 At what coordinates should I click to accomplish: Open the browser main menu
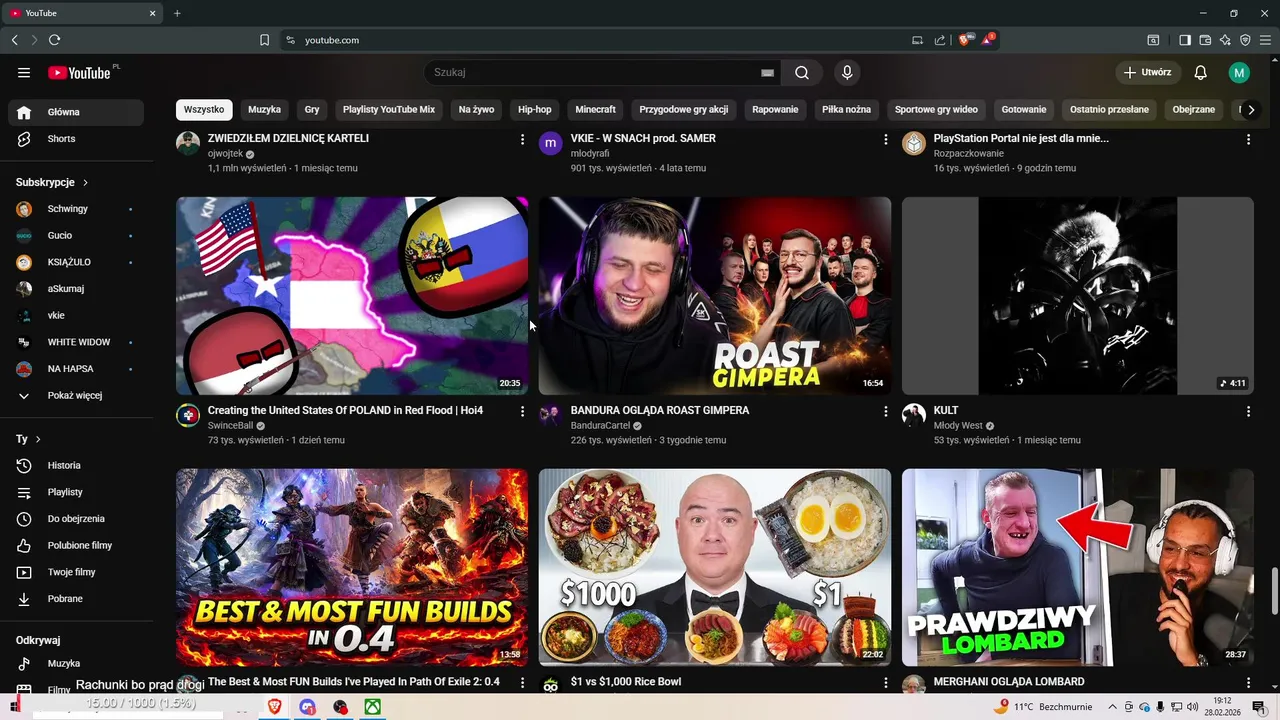point(1265,40)
